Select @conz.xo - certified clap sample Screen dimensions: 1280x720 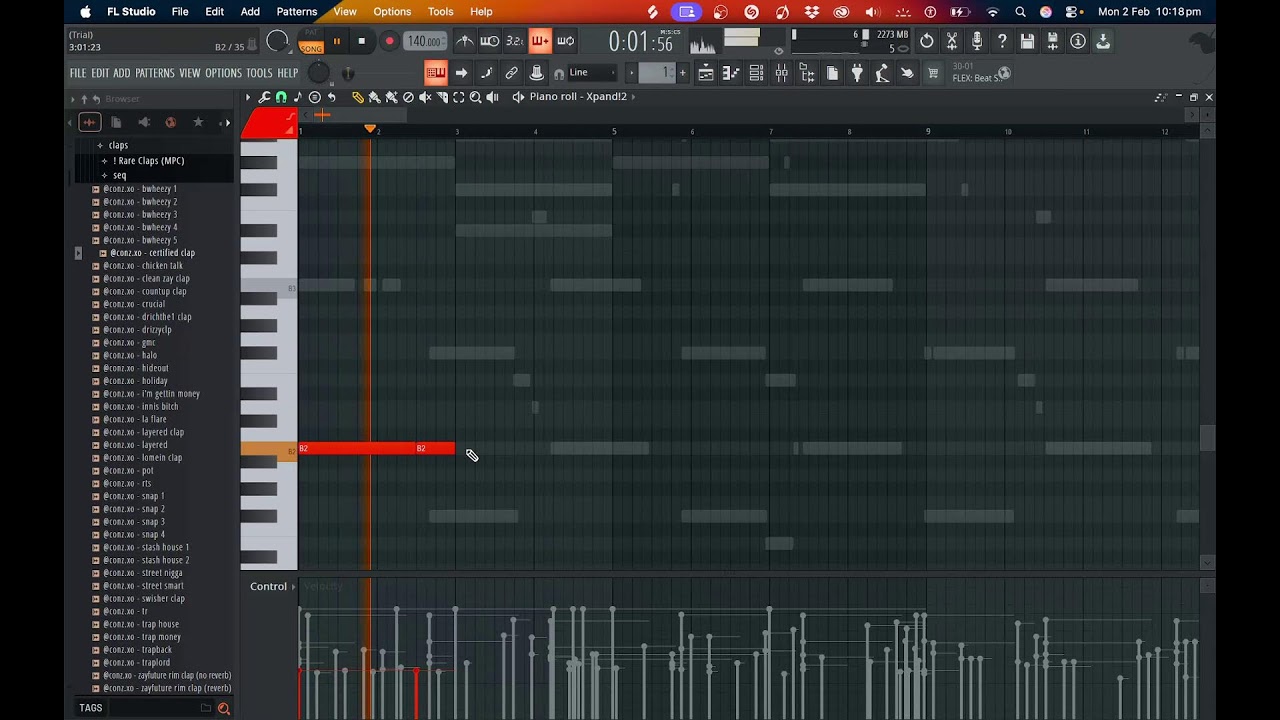tap(152, 253)
